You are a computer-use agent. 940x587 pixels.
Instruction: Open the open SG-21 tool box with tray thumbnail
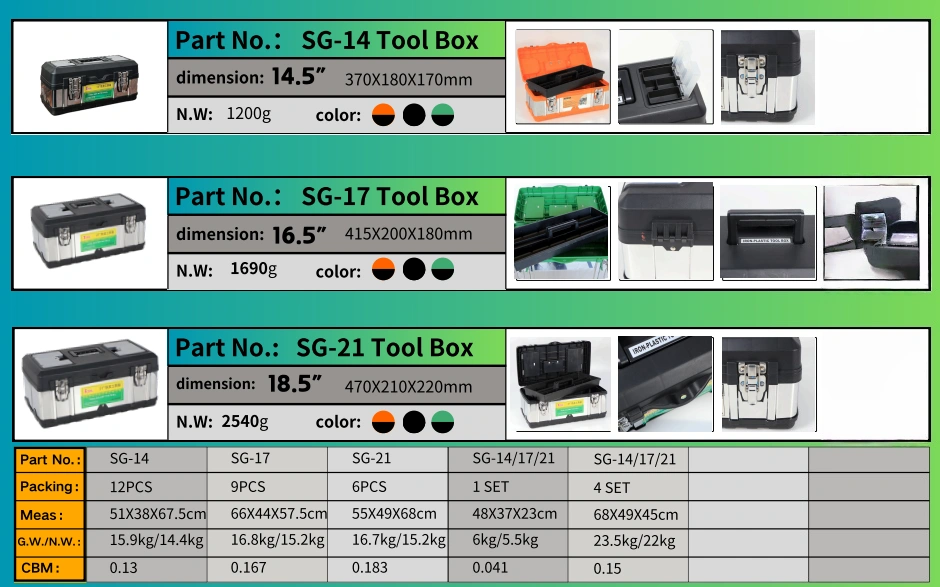(x=563, y=384)
